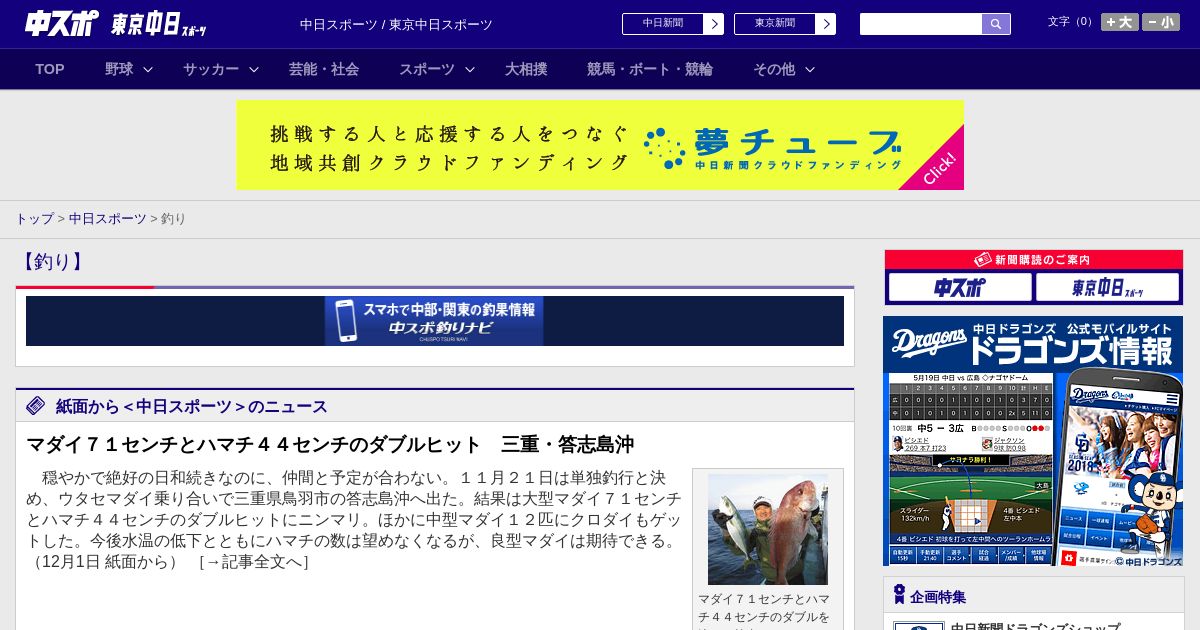Focus the header search input field
The image size is (1200, 630).
click(921, 24)
